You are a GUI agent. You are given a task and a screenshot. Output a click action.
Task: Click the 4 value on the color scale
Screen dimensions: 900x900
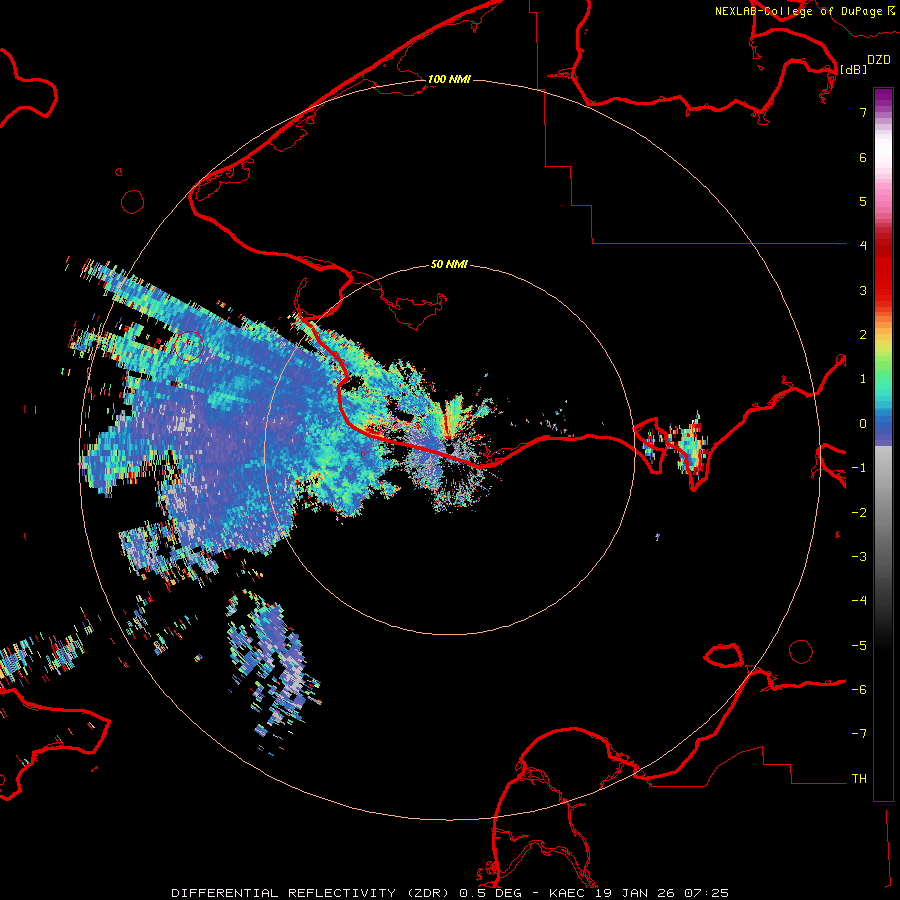pos(863,246)
